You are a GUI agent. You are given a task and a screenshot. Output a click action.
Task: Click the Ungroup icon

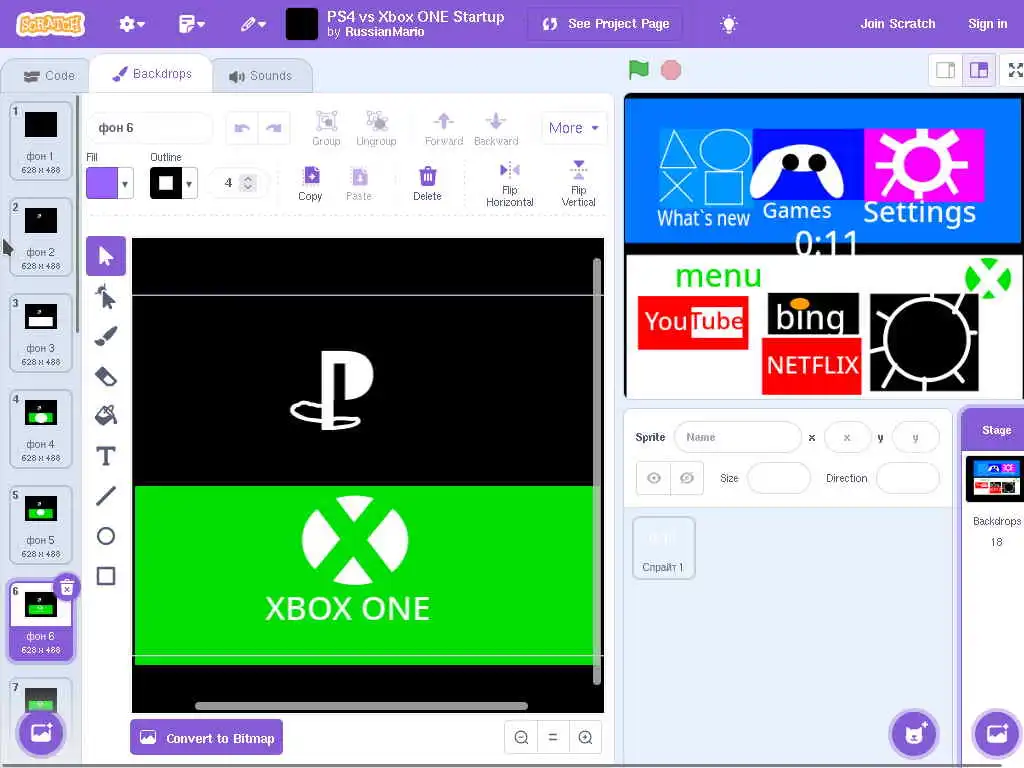(376, 128)
